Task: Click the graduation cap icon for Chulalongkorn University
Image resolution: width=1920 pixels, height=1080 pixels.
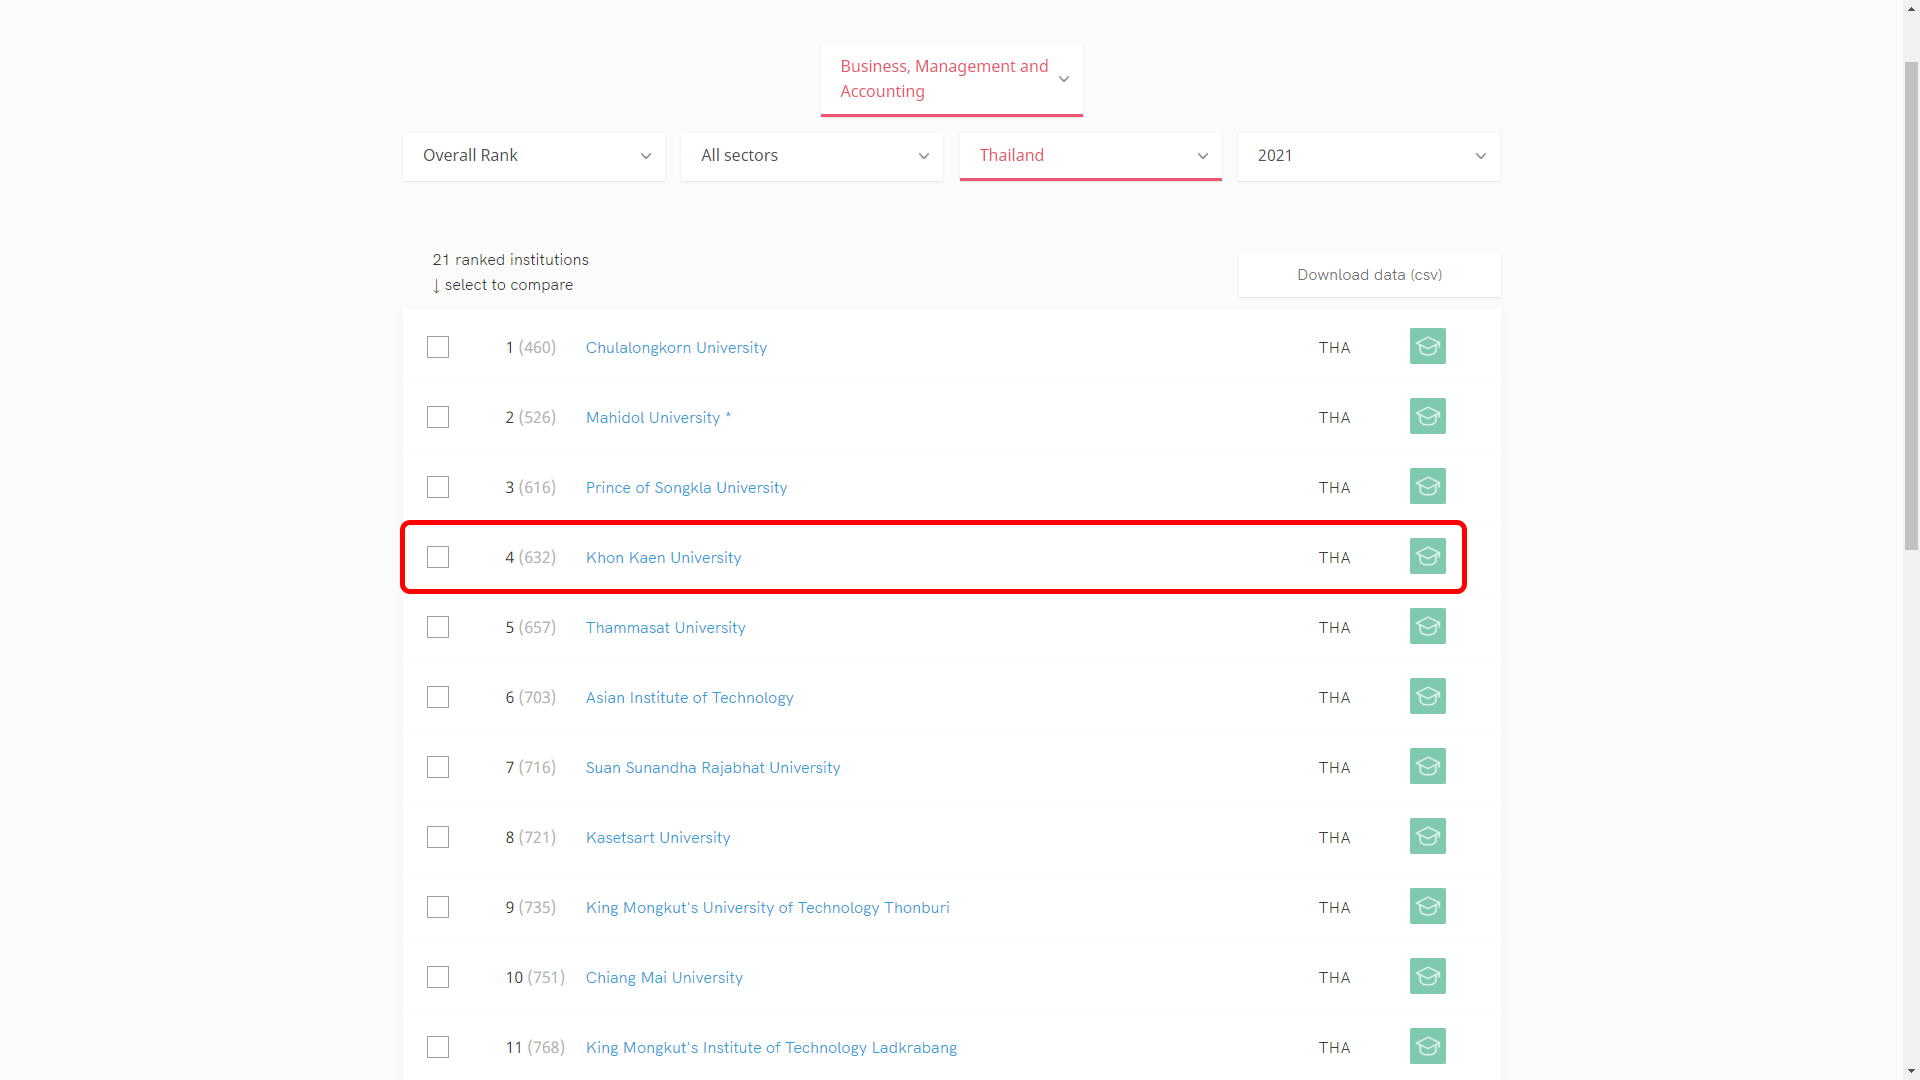Action: tap(1427, 346)
